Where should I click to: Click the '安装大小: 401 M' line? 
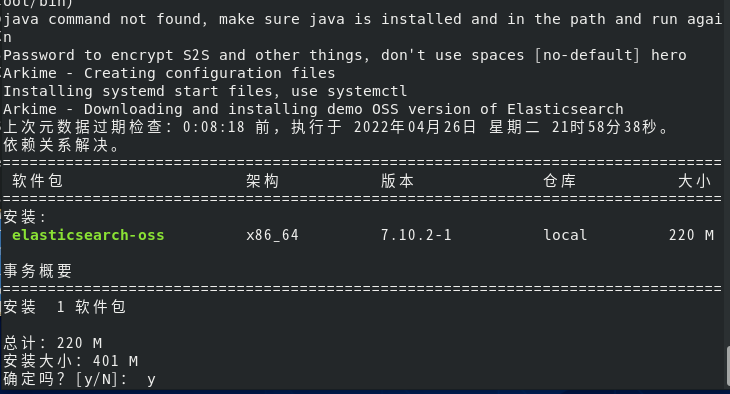[71, 361]
